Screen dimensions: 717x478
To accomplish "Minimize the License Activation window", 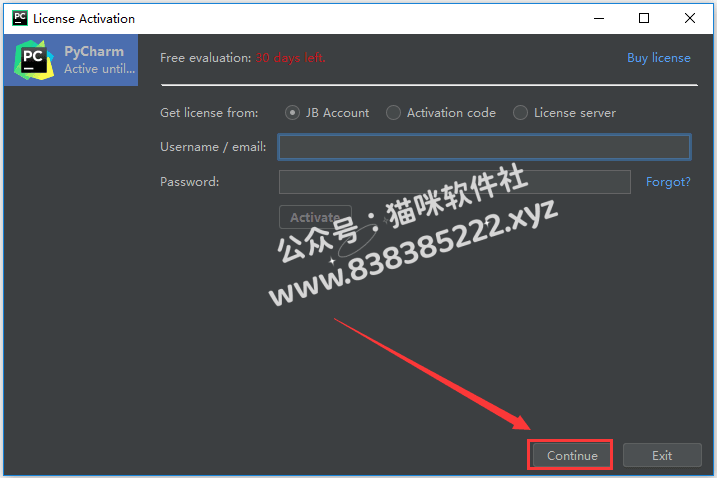I will (599, 18).
